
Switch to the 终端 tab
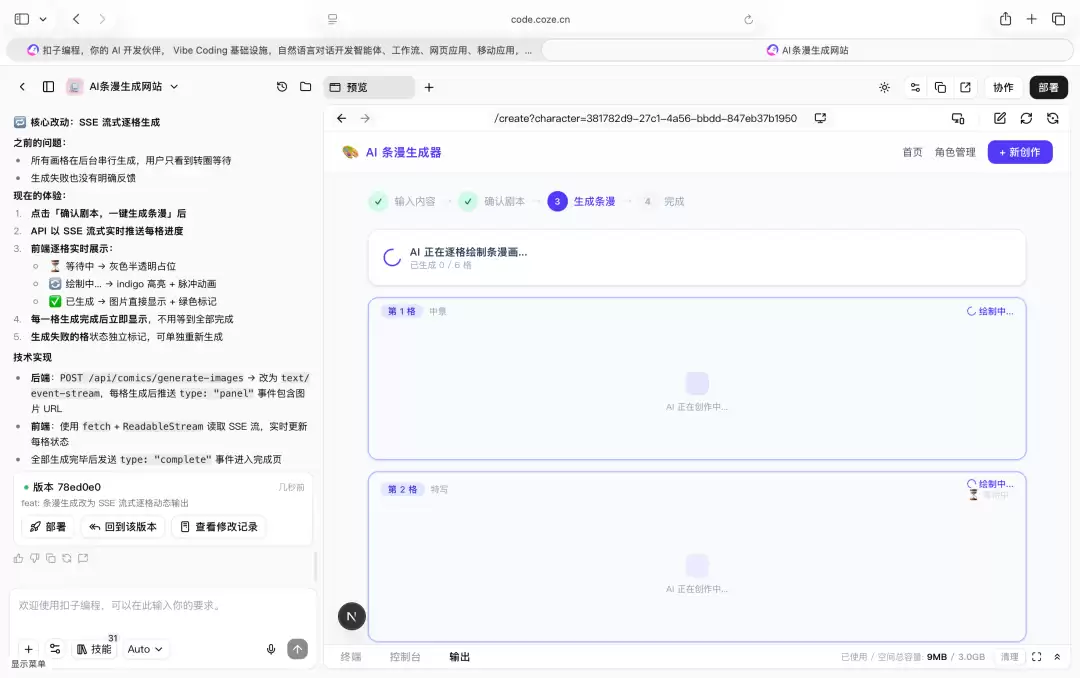pyautogui.click(x=351, y=657)
